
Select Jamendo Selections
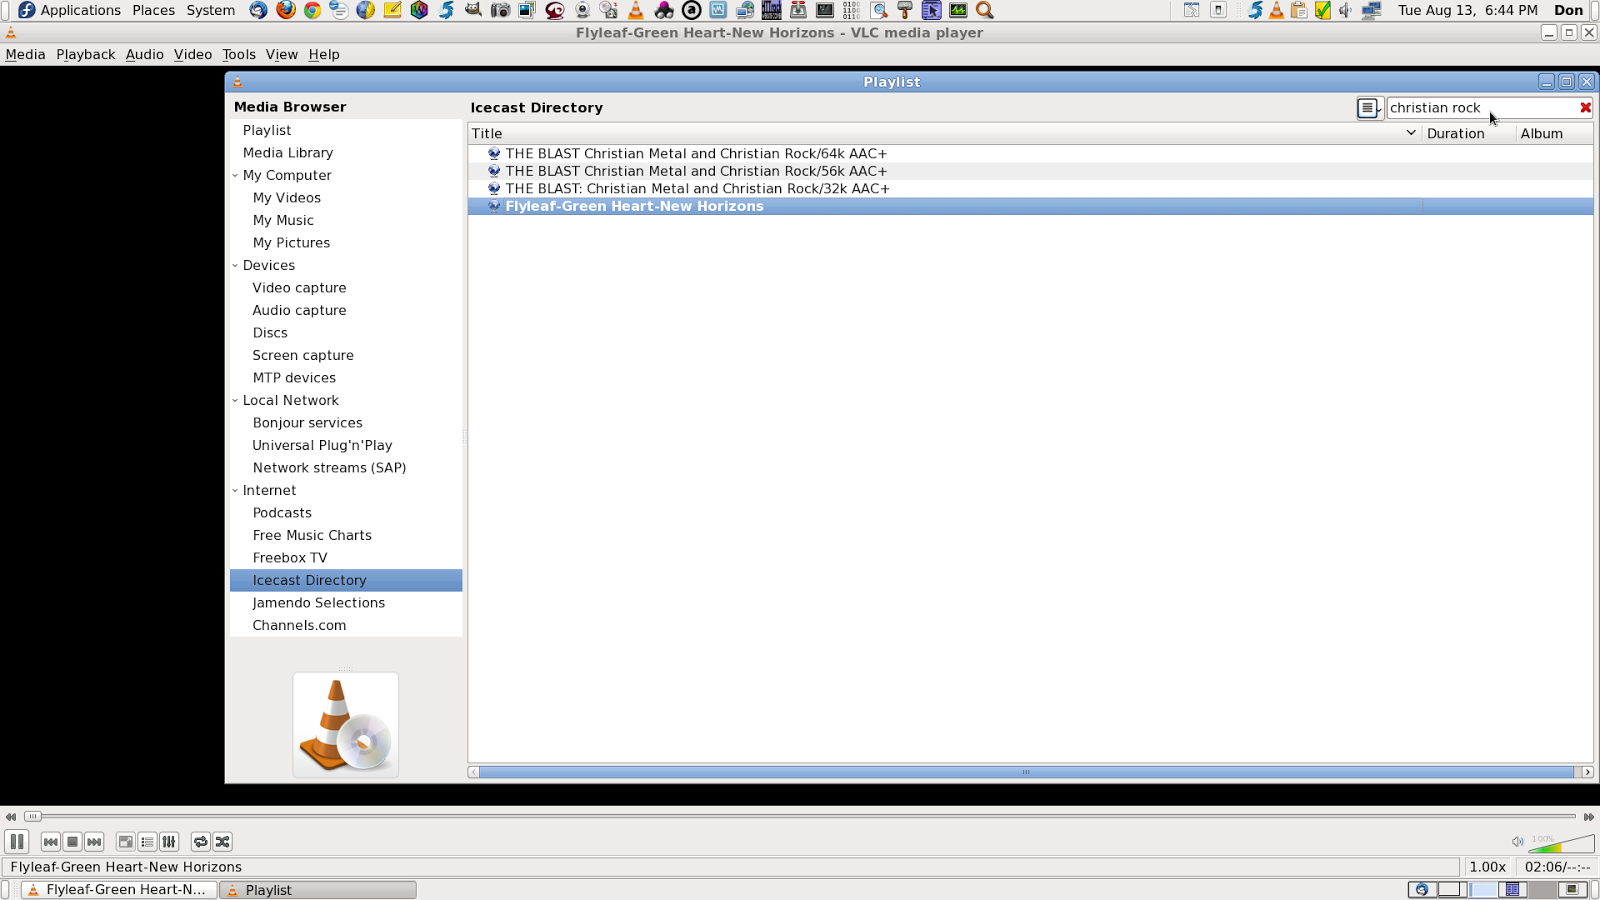click(x=319, y=603)
